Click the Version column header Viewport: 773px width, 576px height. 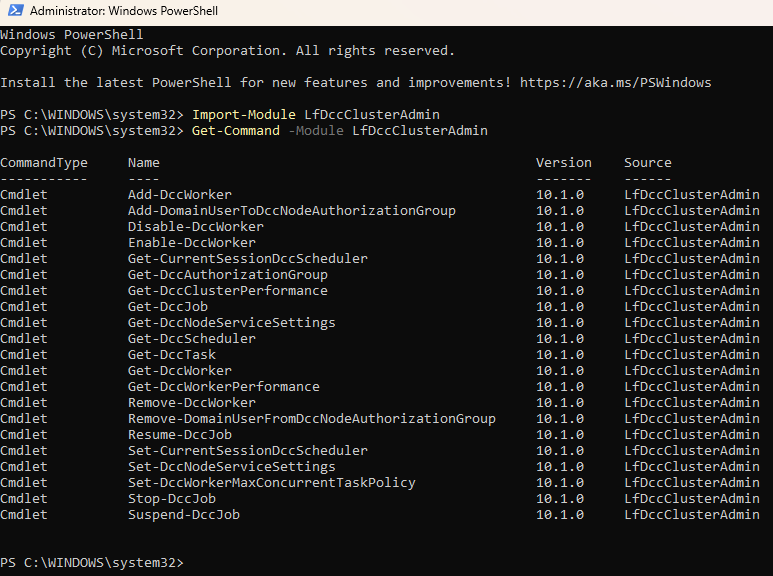tap(564, 163)
